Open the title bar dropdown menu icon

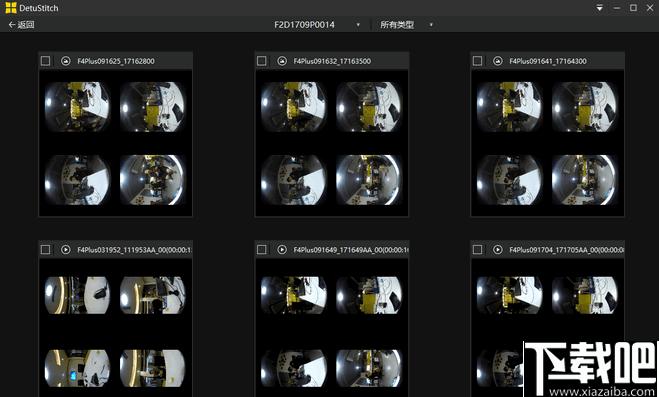pos(600,8)
